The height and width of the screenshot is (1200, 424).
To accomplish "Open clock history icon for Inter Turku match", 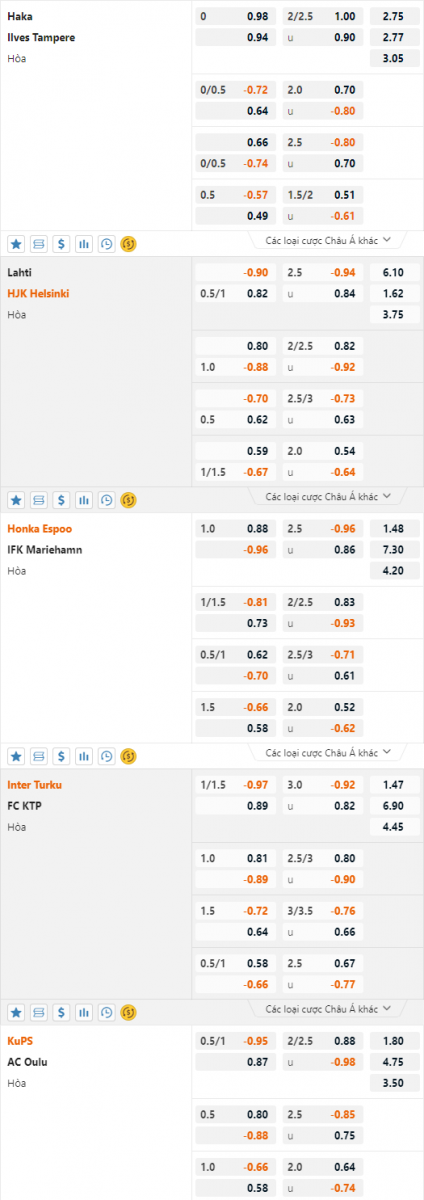I will click(x=106, y=1011).
